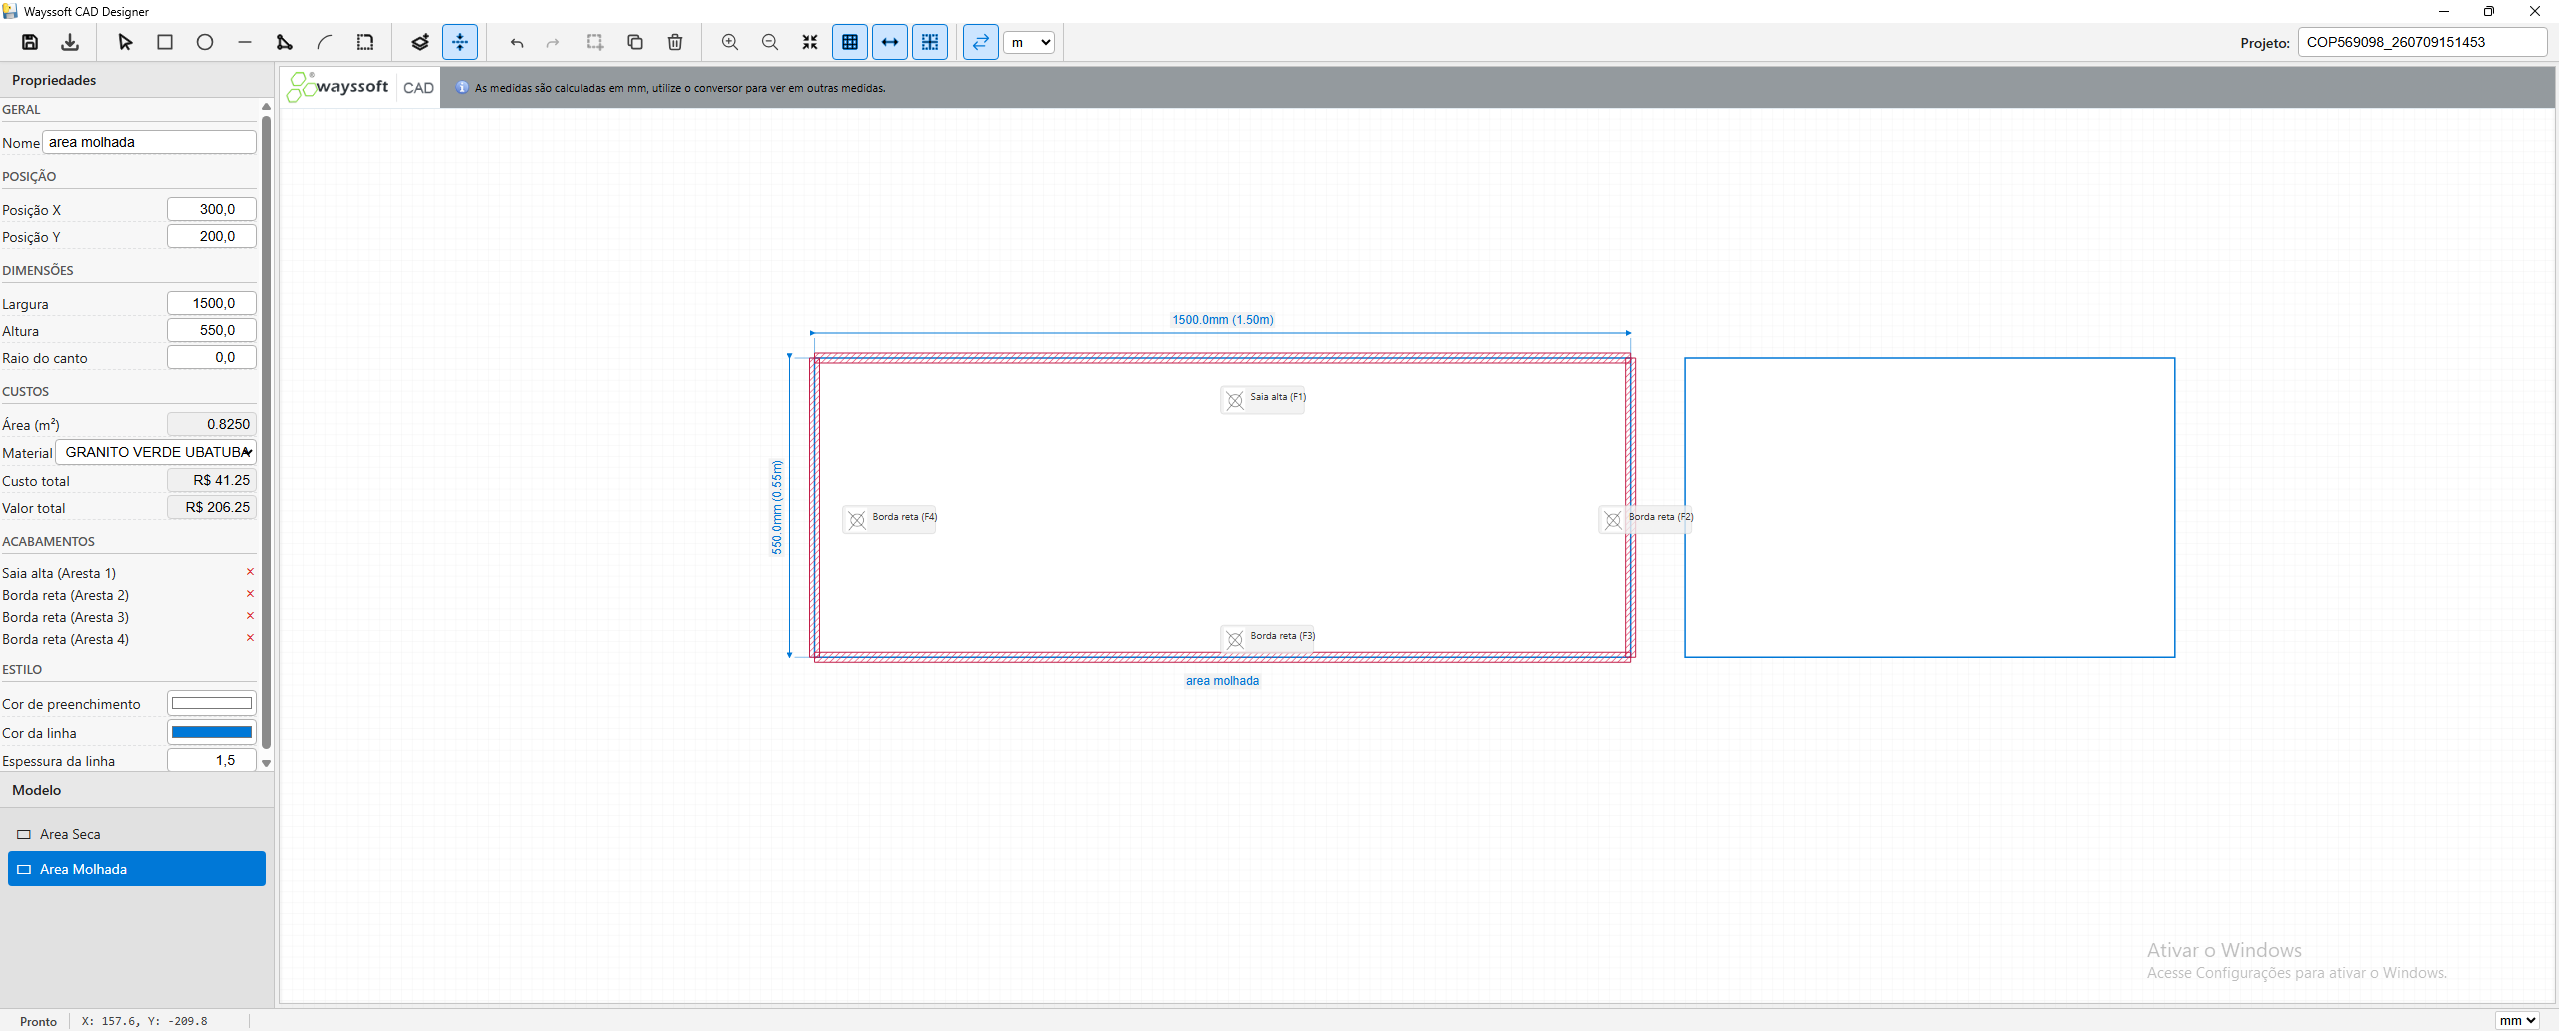Click the area molhada label under shape
The width and height of the screenshot is (2559, 1031).
[1222, 681]
